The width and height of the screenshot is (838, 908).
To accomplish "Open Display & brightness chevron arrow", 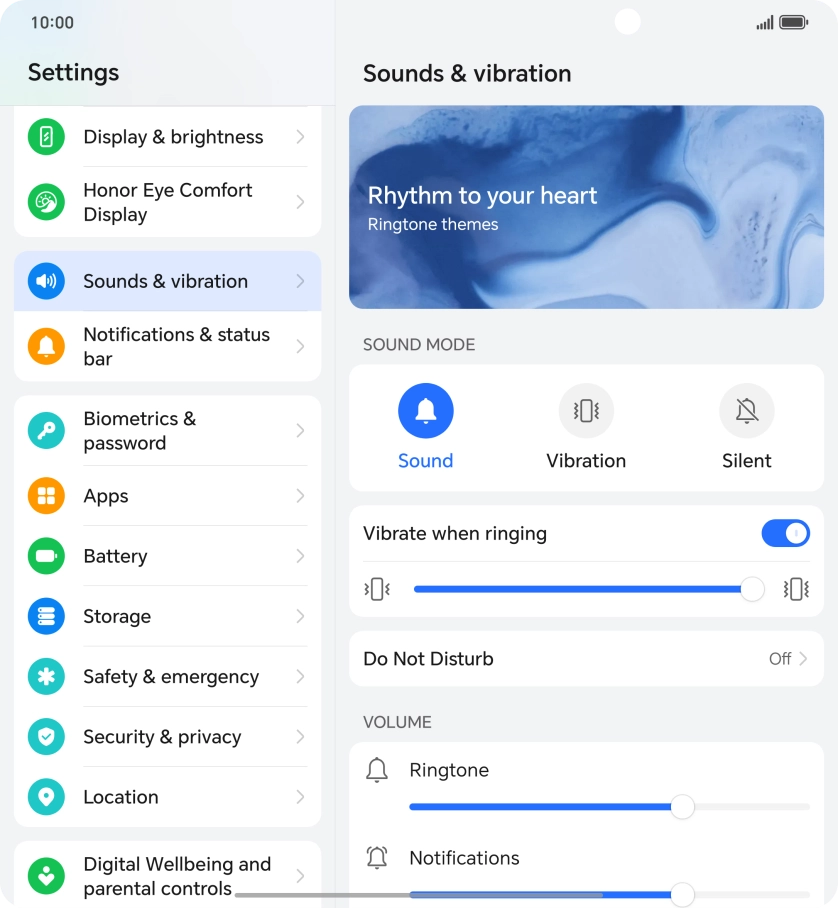I will click(300, 137).
